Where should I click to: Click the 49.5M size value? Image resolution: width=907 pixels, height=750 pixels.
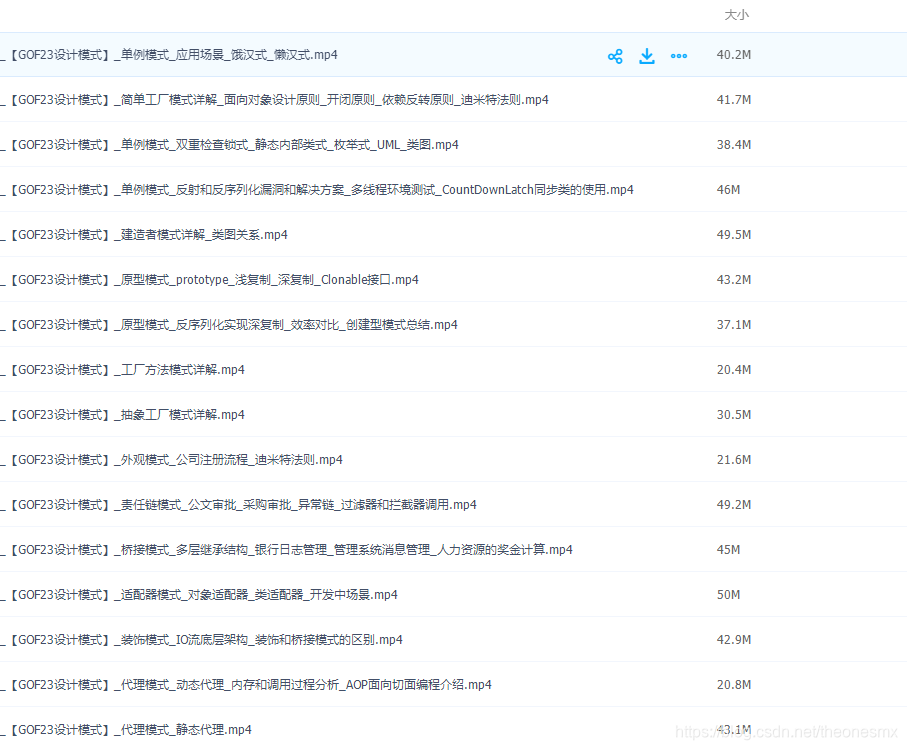[733, 235]
